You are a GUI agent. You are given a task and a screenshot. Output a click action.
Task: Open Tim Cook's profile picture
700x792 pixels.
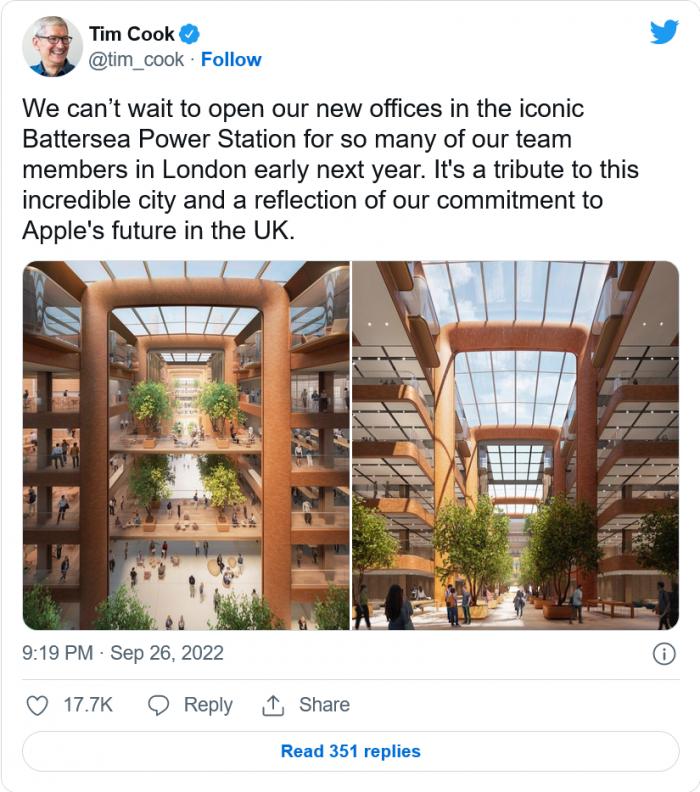point(52,46)
